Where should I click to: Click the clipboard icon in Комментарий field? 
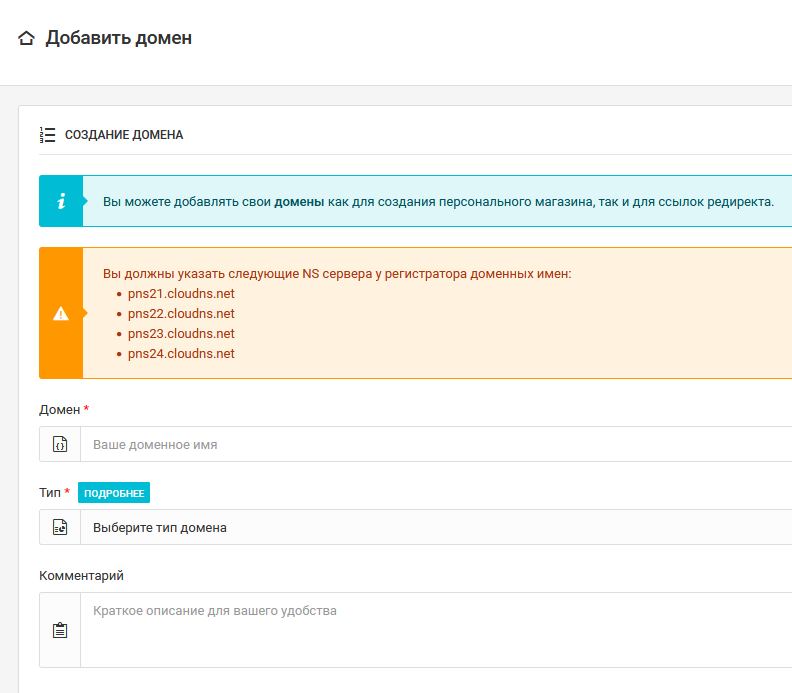[x=60, y=630]
